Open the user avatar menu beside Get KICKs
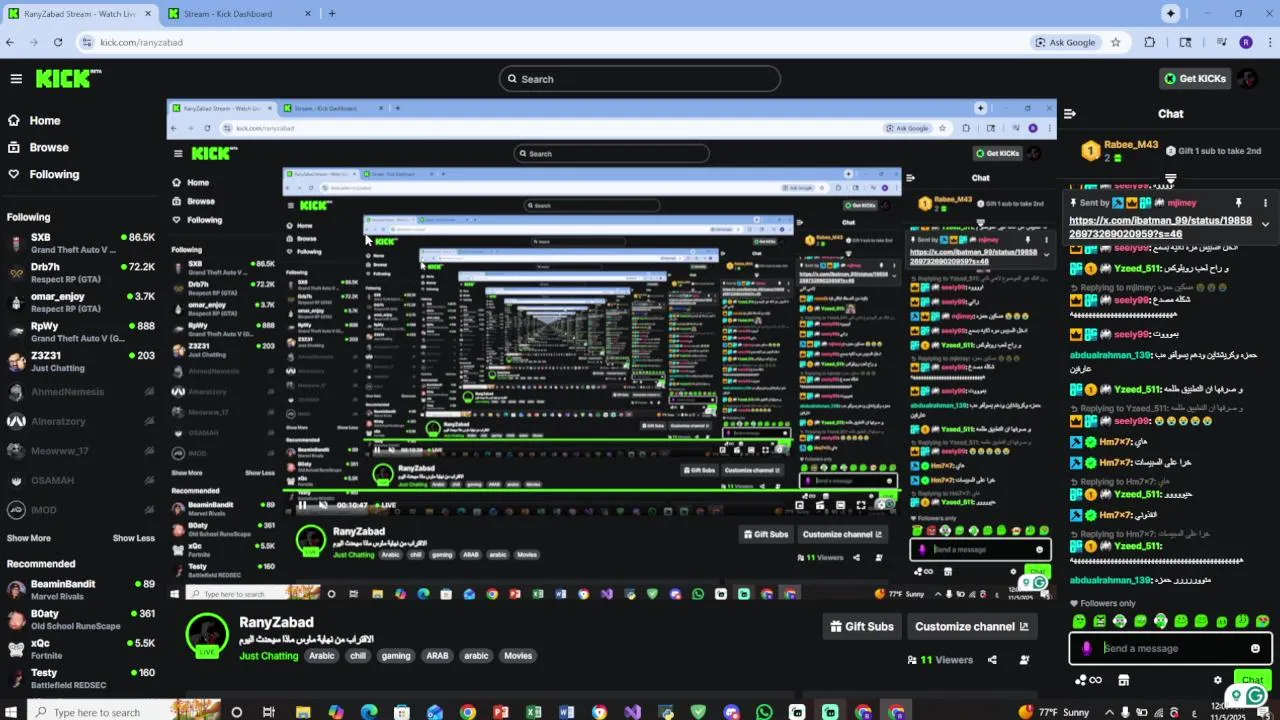Viewport: 1280px width, 720px height. 1247,79
